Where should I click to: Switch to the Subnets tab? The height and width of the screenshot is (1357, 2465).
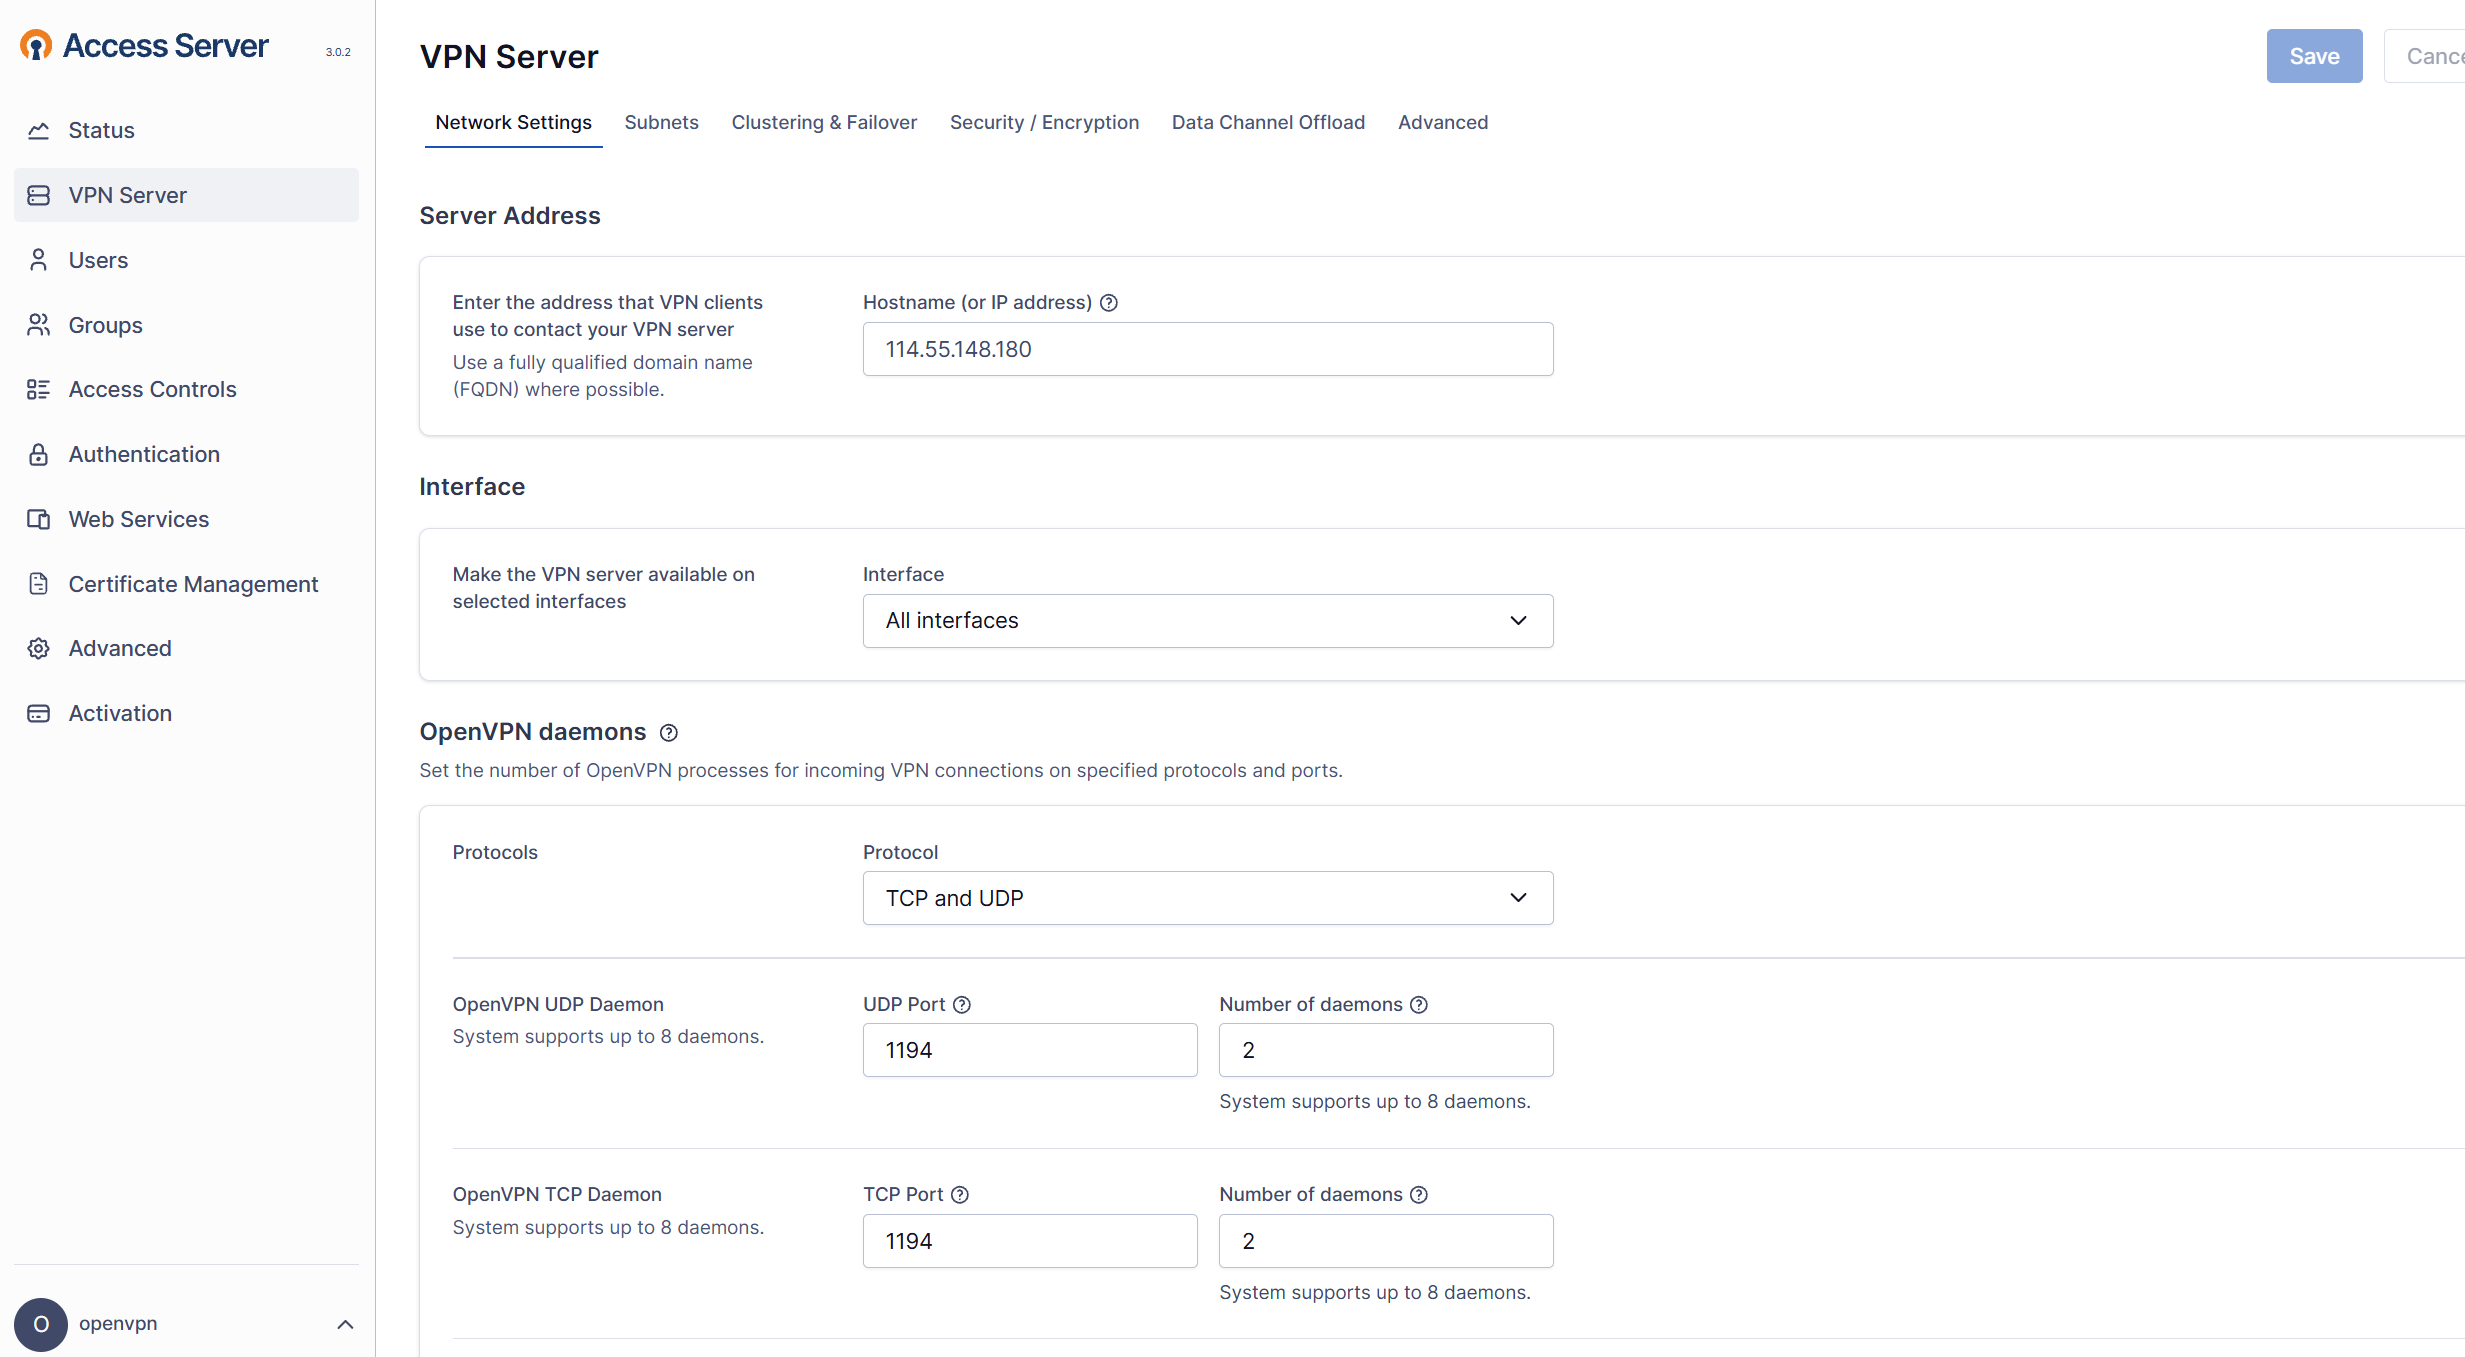661,122
